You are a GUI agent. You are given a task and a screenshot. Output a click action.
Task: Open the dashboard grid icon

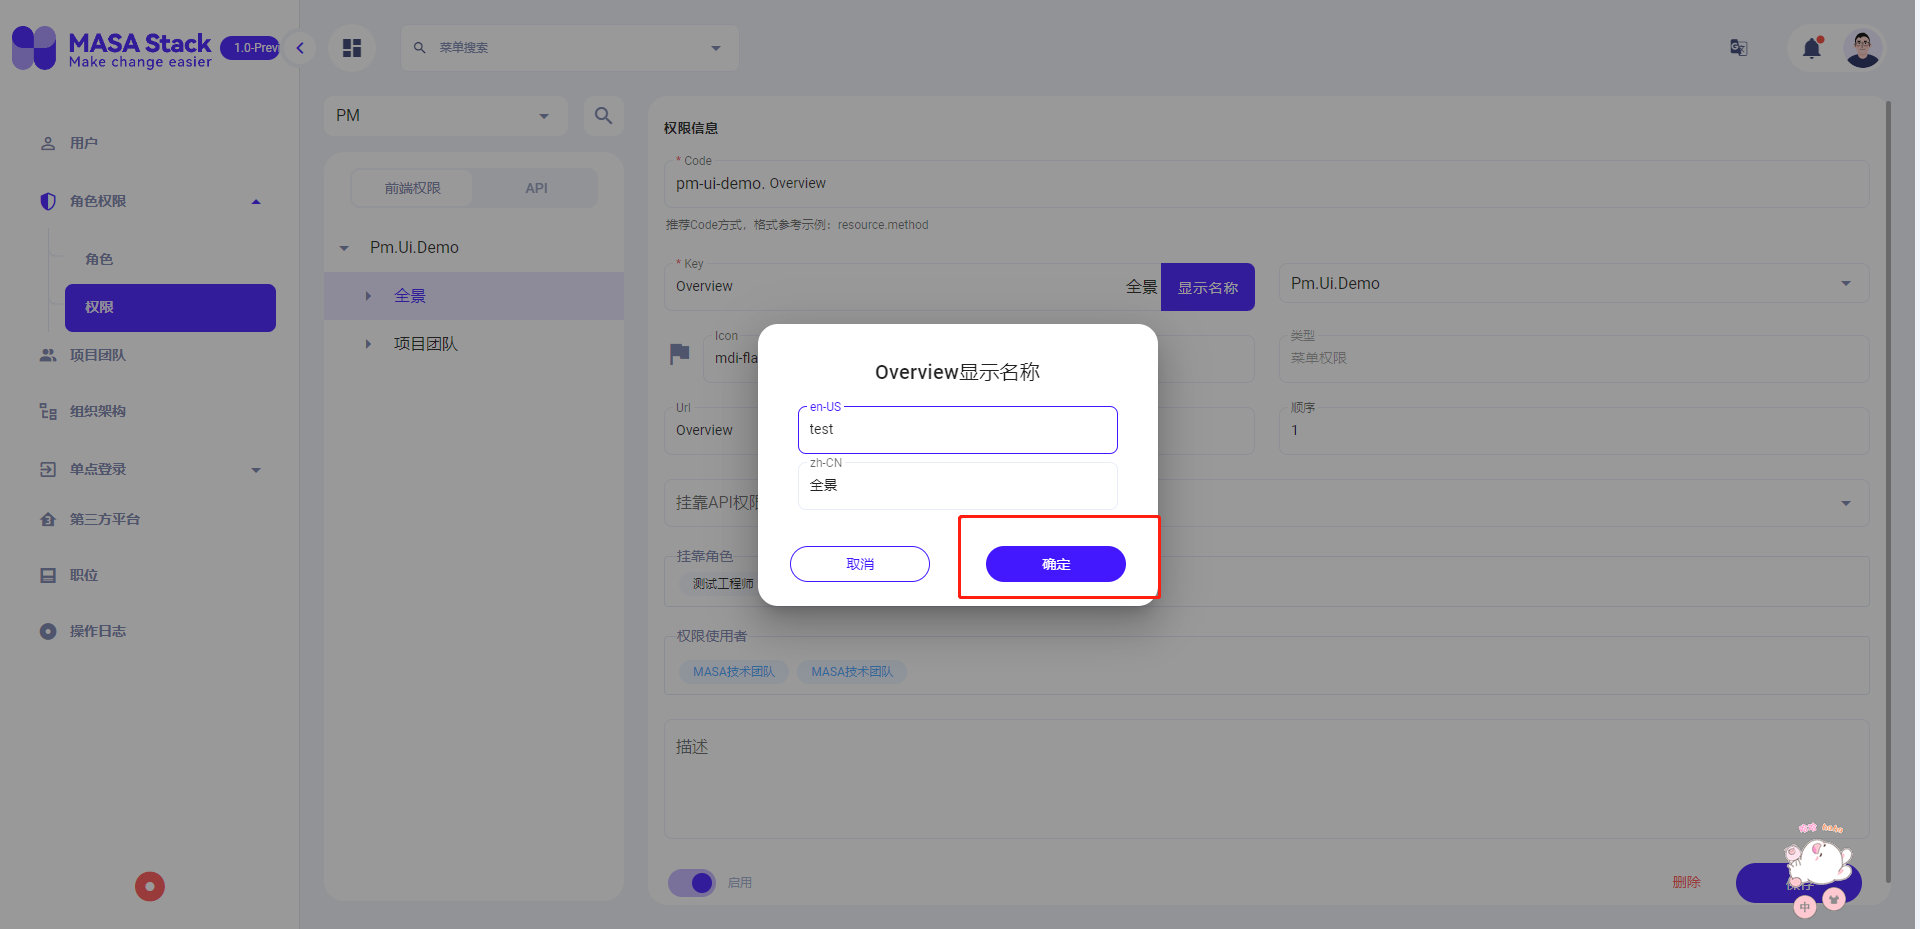click(352, 48)
